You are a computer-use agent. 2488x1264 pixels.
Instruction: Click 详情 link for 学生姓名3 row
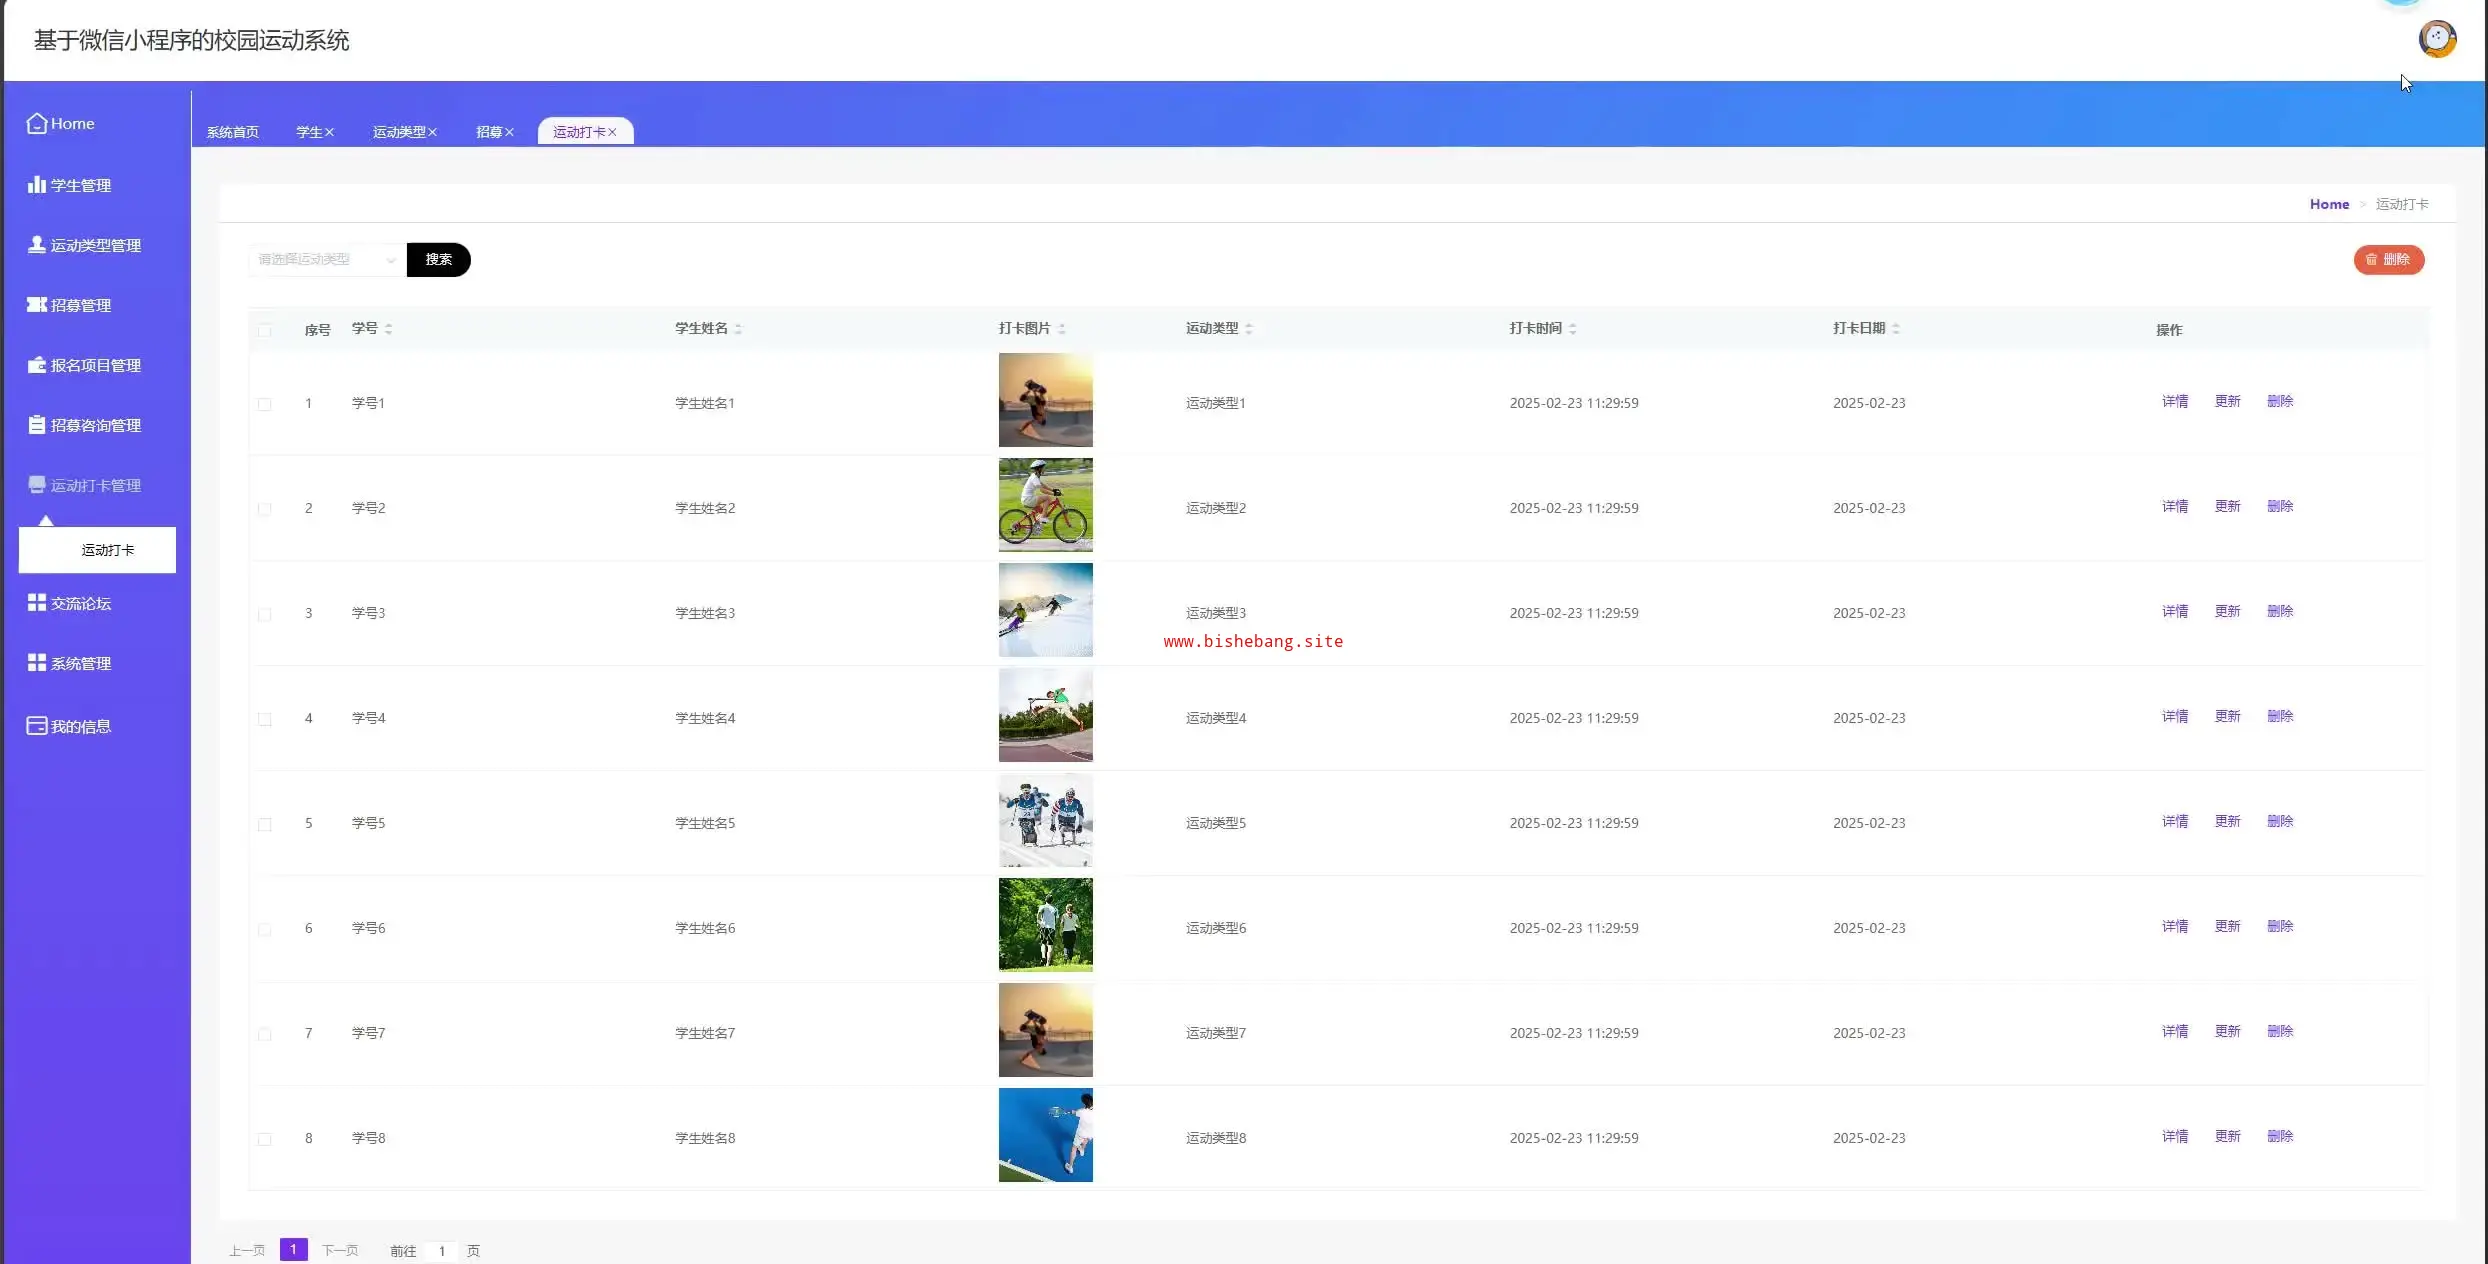click(2174, 611)
